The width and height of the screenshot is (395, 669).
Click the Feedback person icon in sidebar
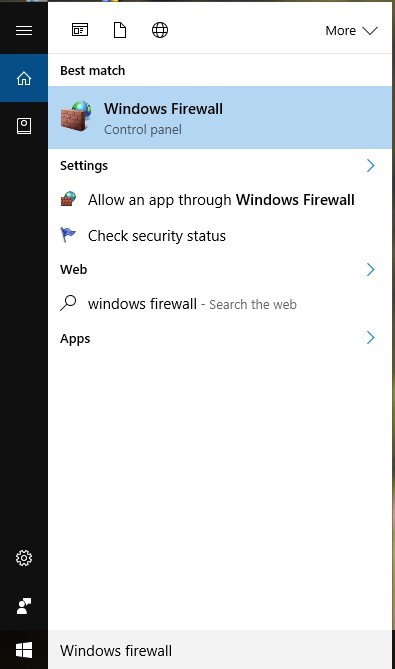tap(24, 606)
